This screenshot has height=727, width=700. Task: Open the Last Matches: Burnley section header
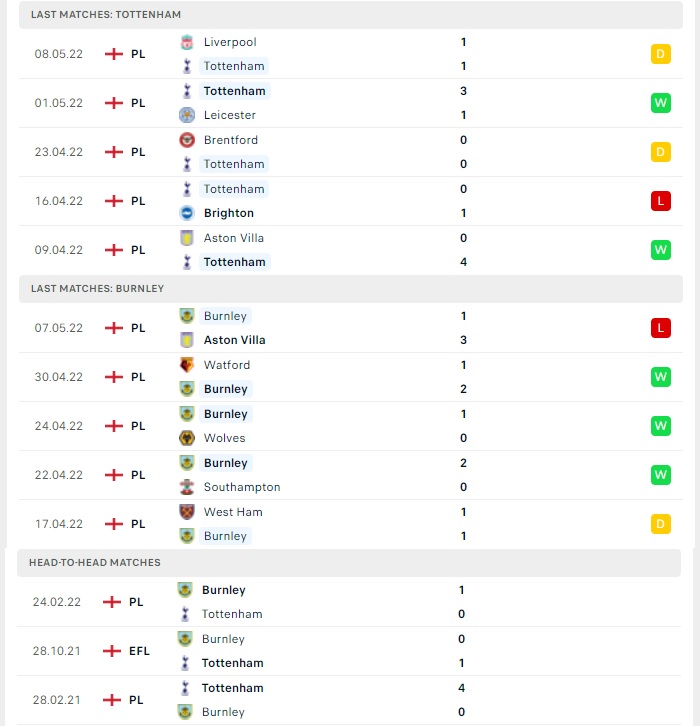pyautogui.click(x=350, y=289)
